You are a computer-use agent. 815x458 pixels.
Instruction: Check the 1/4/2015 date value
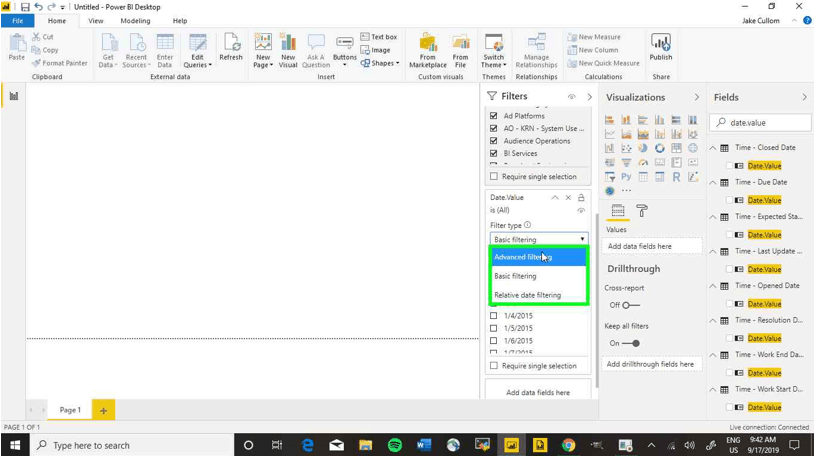[494, 316]
